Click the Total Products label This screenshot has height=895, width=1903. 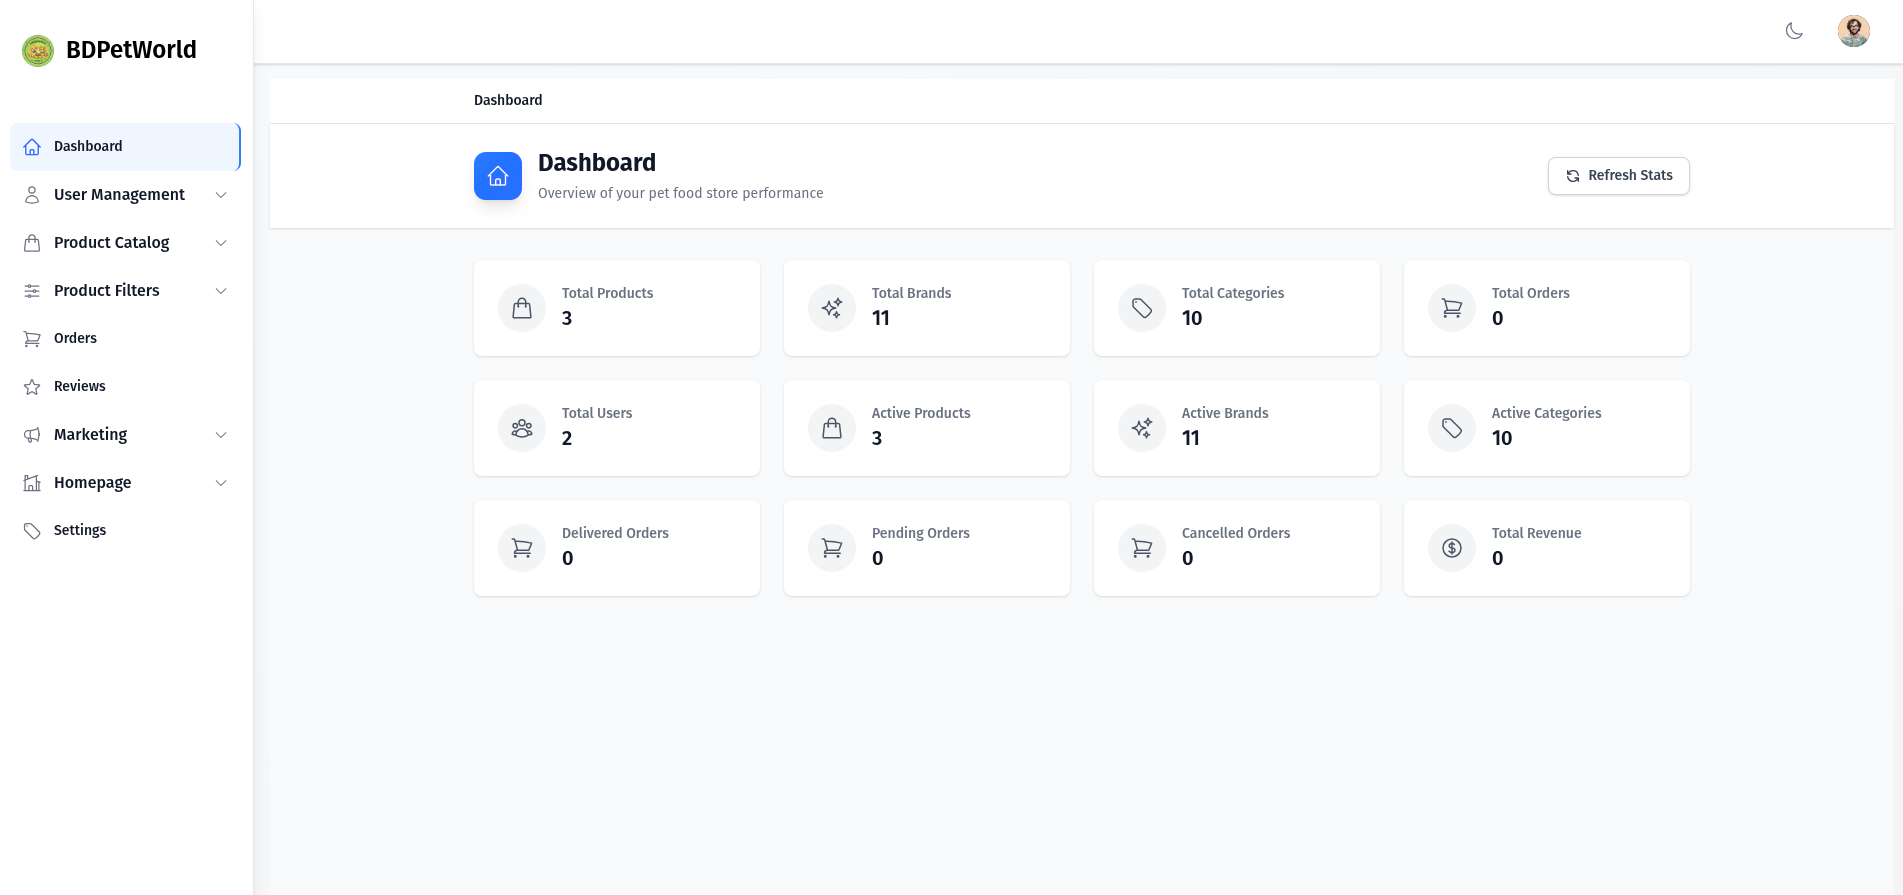[607, 293]
